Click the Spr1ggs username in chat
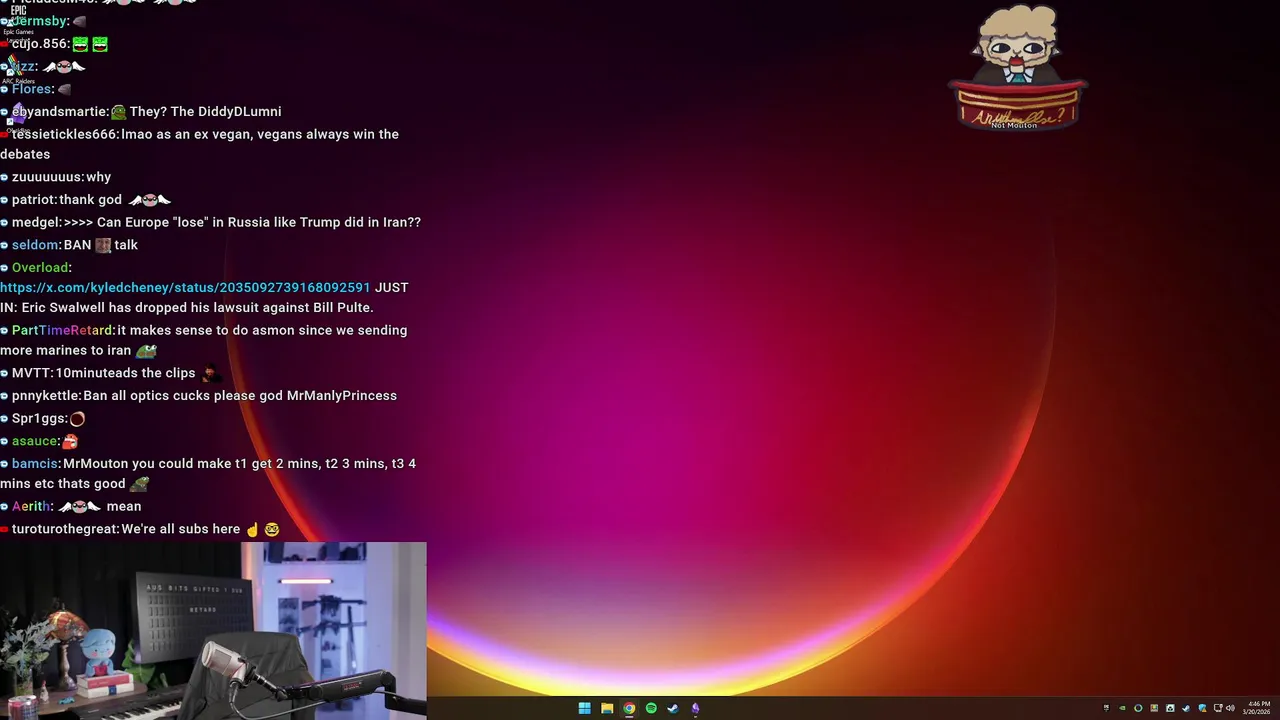 tap(39, 419)
